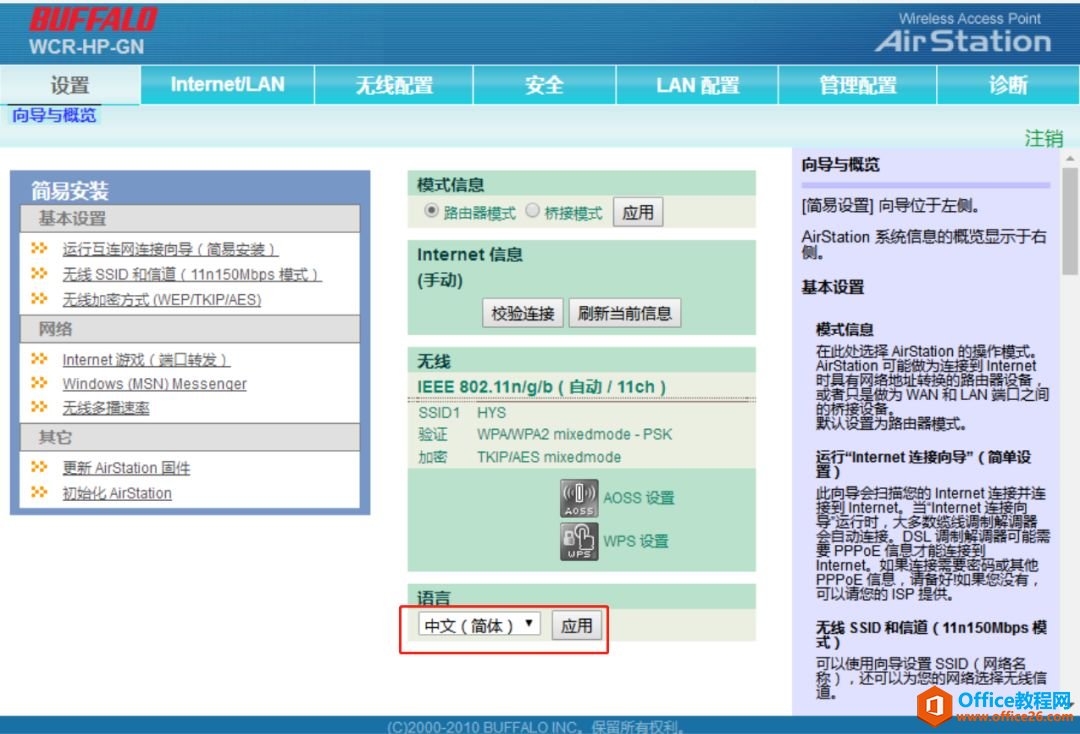Click TKIP/AES mixedmode text
Screen dimensions: 1080x734
click(x=549, y=457)
